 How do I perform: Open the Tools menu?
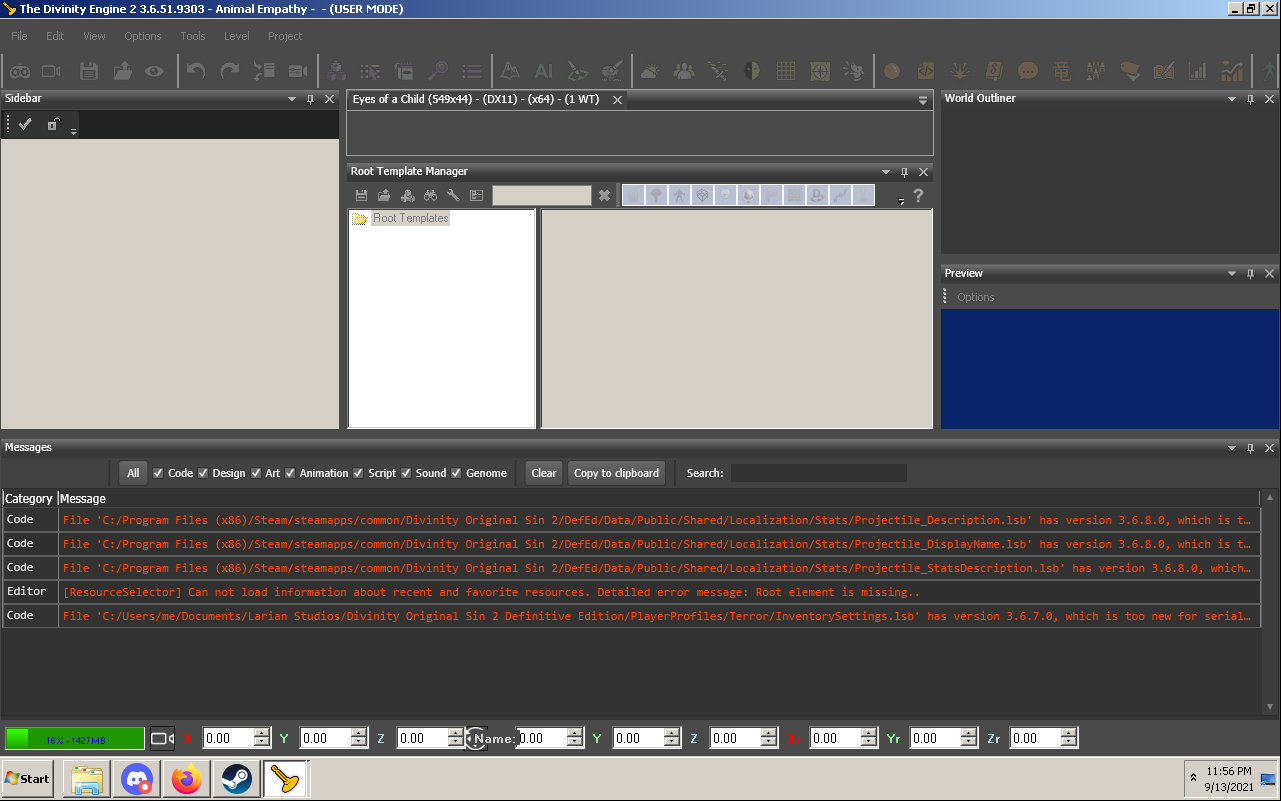[193, 36]
